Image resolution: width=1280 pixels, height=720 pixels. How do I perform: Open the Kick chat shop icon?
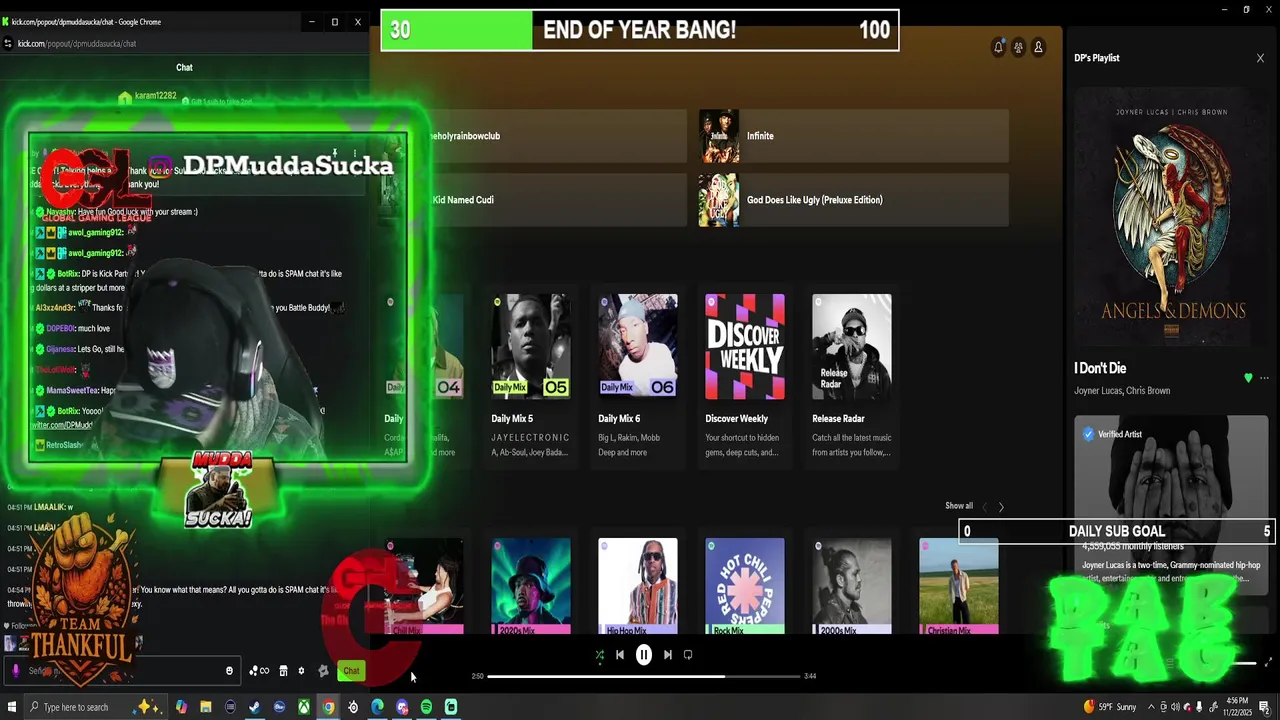(x=283, y=671)
